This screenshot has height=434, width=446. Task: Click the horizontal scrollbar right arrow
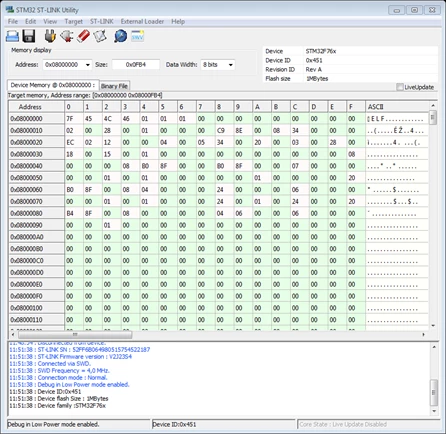[424, 334]
